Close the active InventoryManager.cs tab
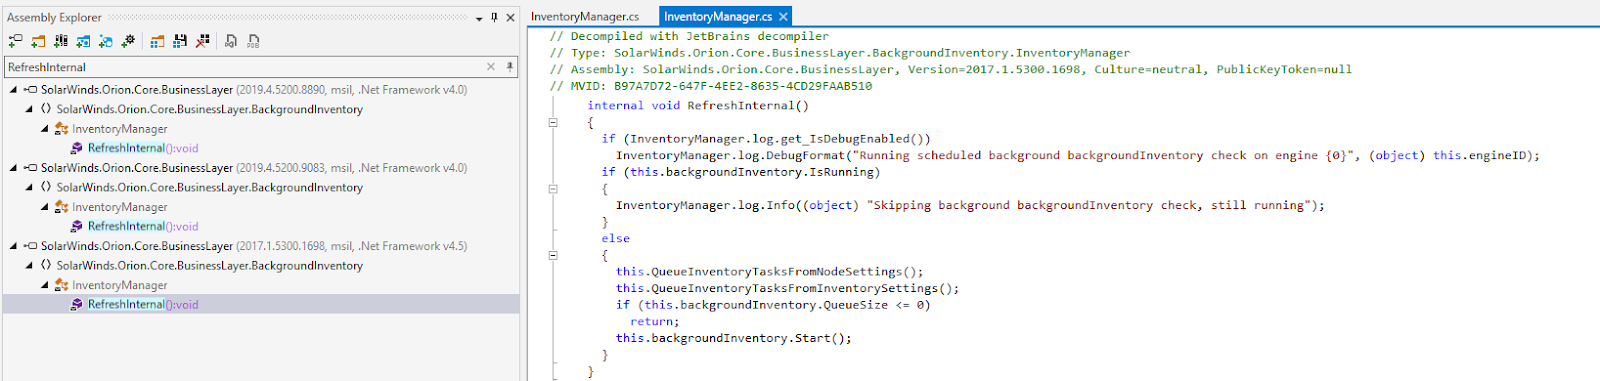Viewport: 1600px width, 381px height. 783,17
